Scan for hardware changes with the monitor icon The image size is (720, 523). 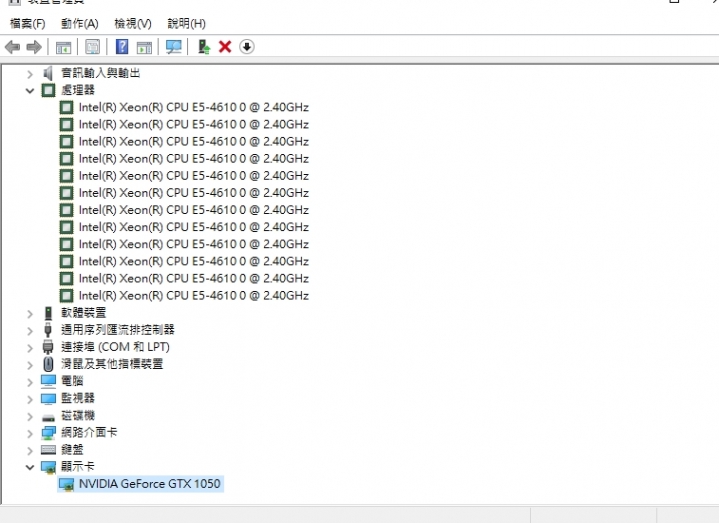tap(174, 47)
